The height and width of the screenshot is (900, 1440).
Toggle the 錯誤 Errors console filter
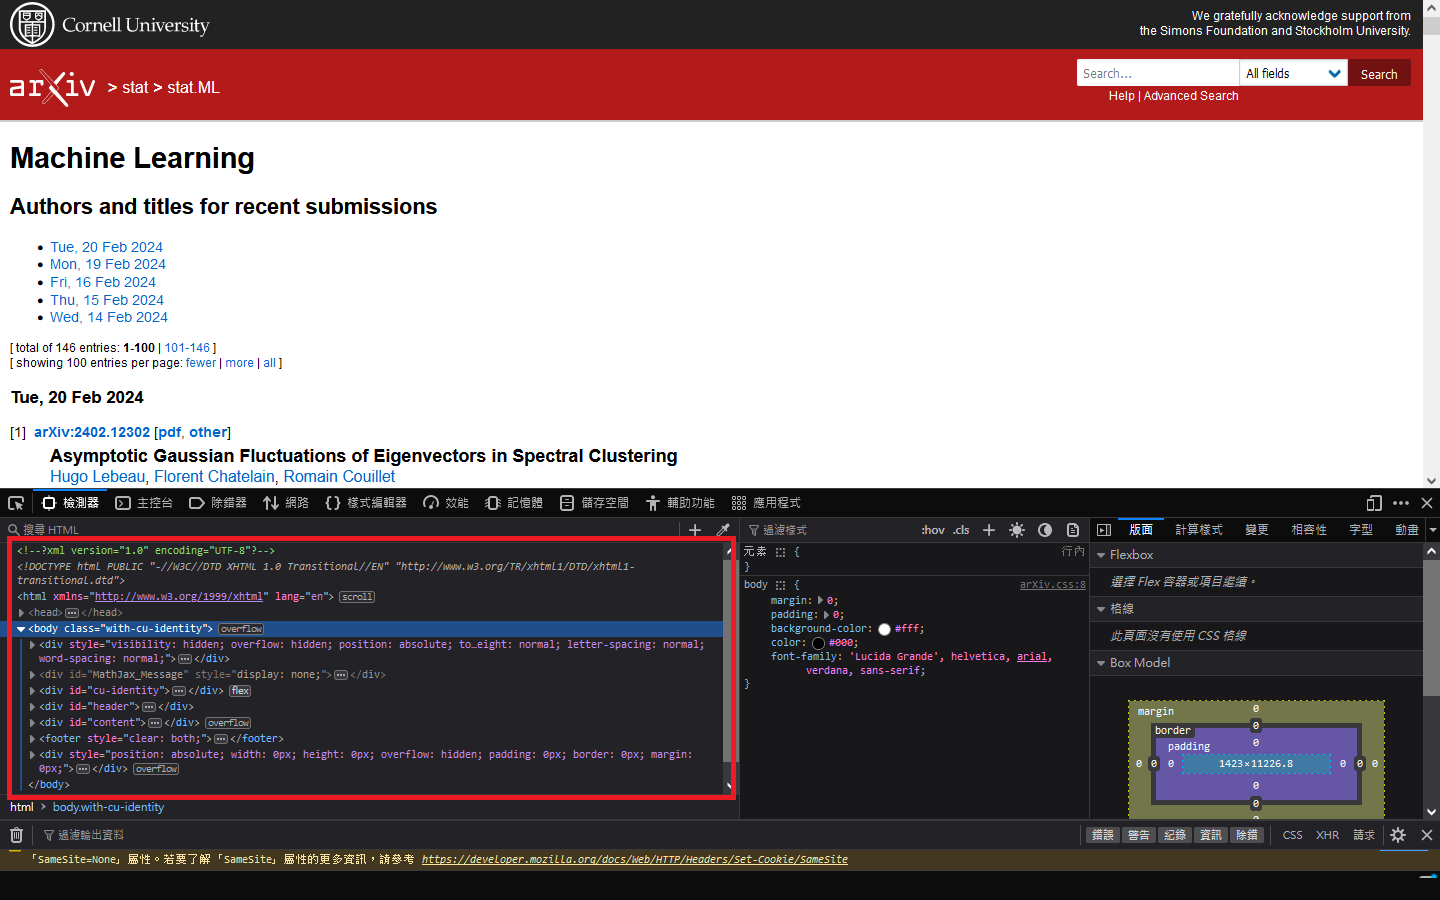coord(1103,835)
